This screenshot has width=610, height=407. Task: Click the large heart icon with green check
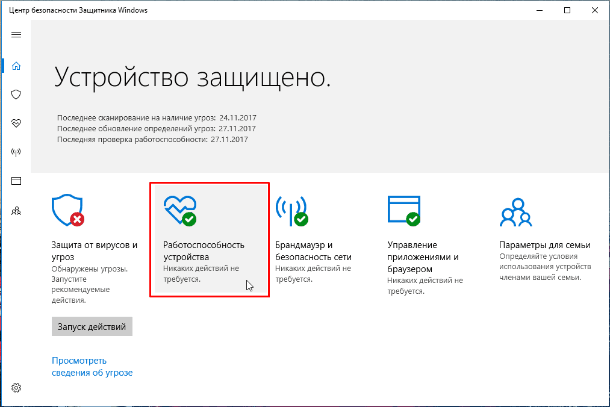180,210
